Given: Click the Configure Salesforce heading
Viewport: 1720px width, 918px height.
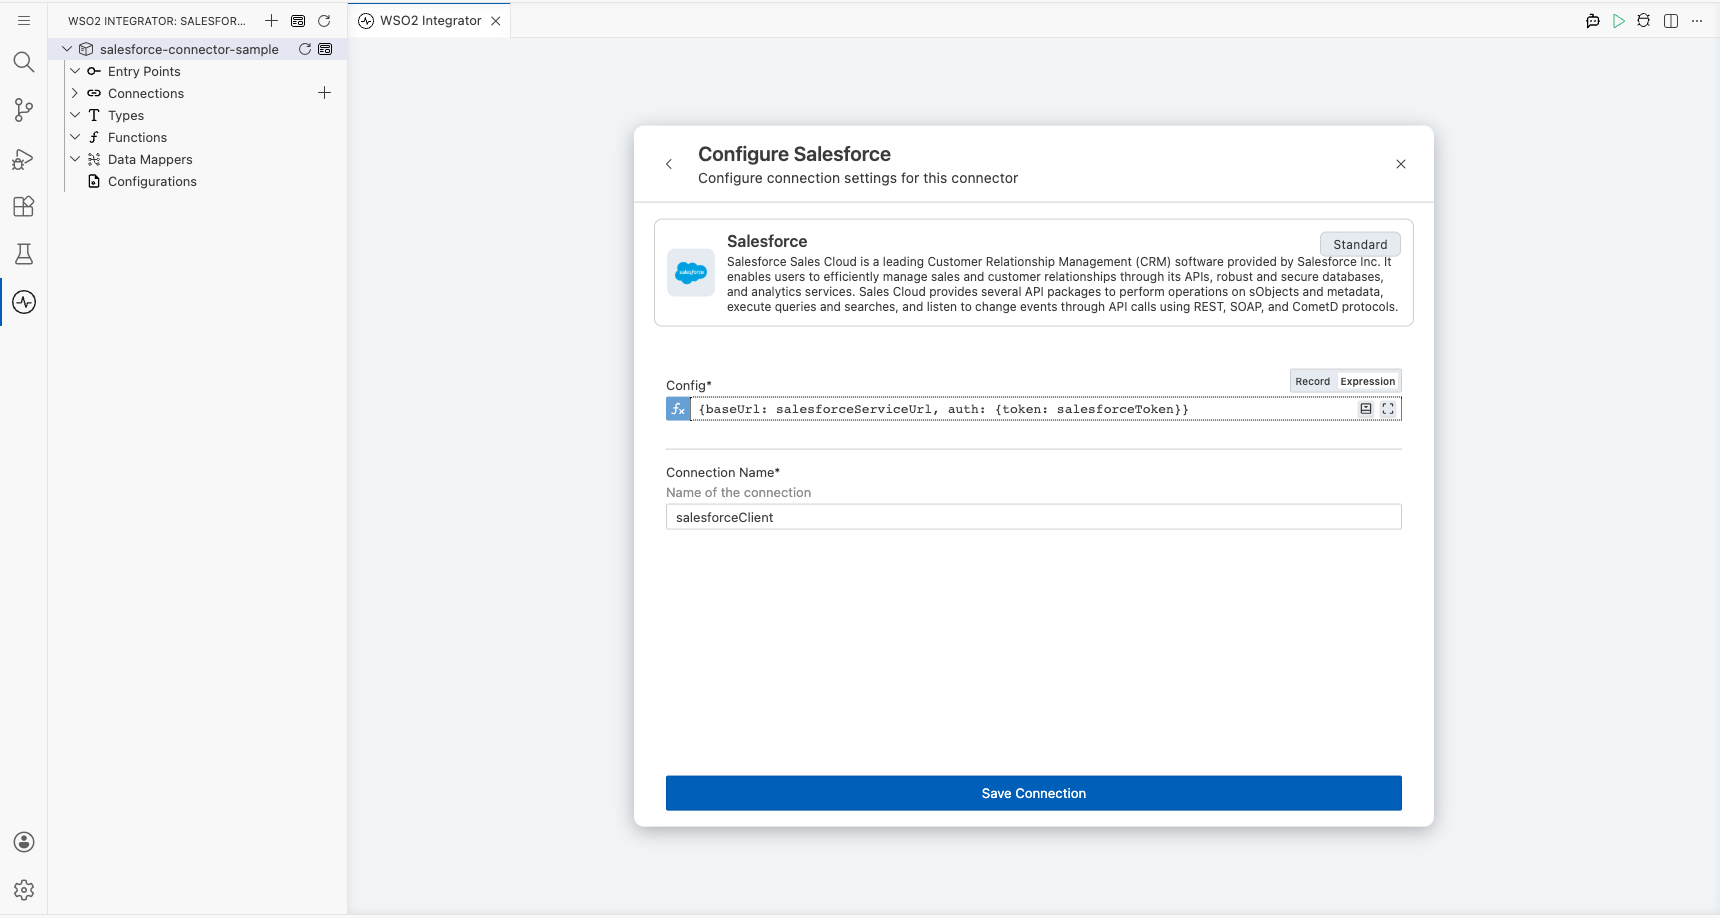Looking at the screenshot, I should (x=794, y=154).
